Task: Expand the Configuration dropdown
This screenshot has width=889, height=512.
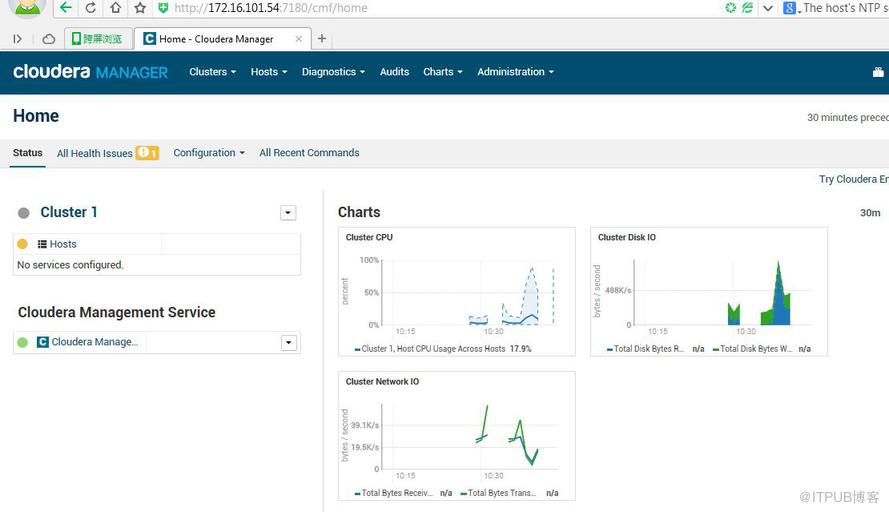Action: pyautogui.click(x=209, y=153)
